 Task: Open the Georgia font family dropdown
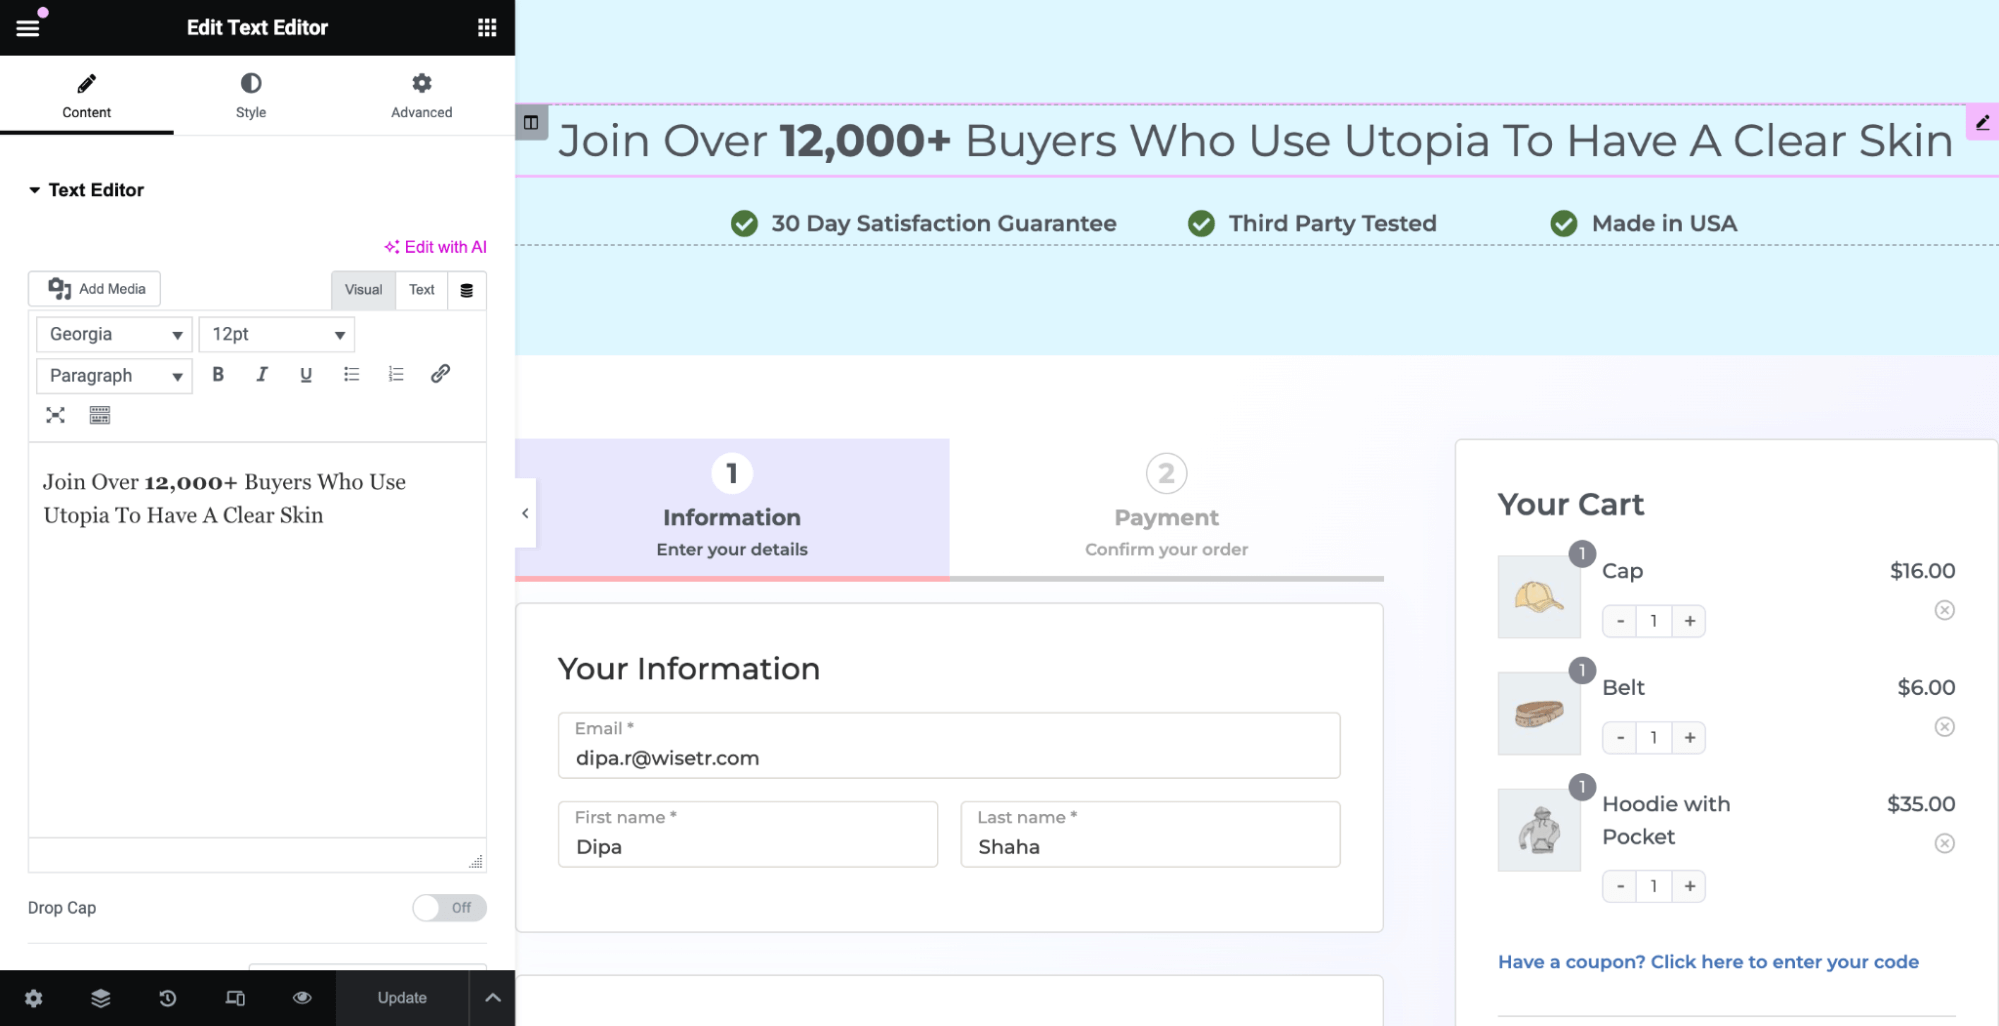click(114, 334)
